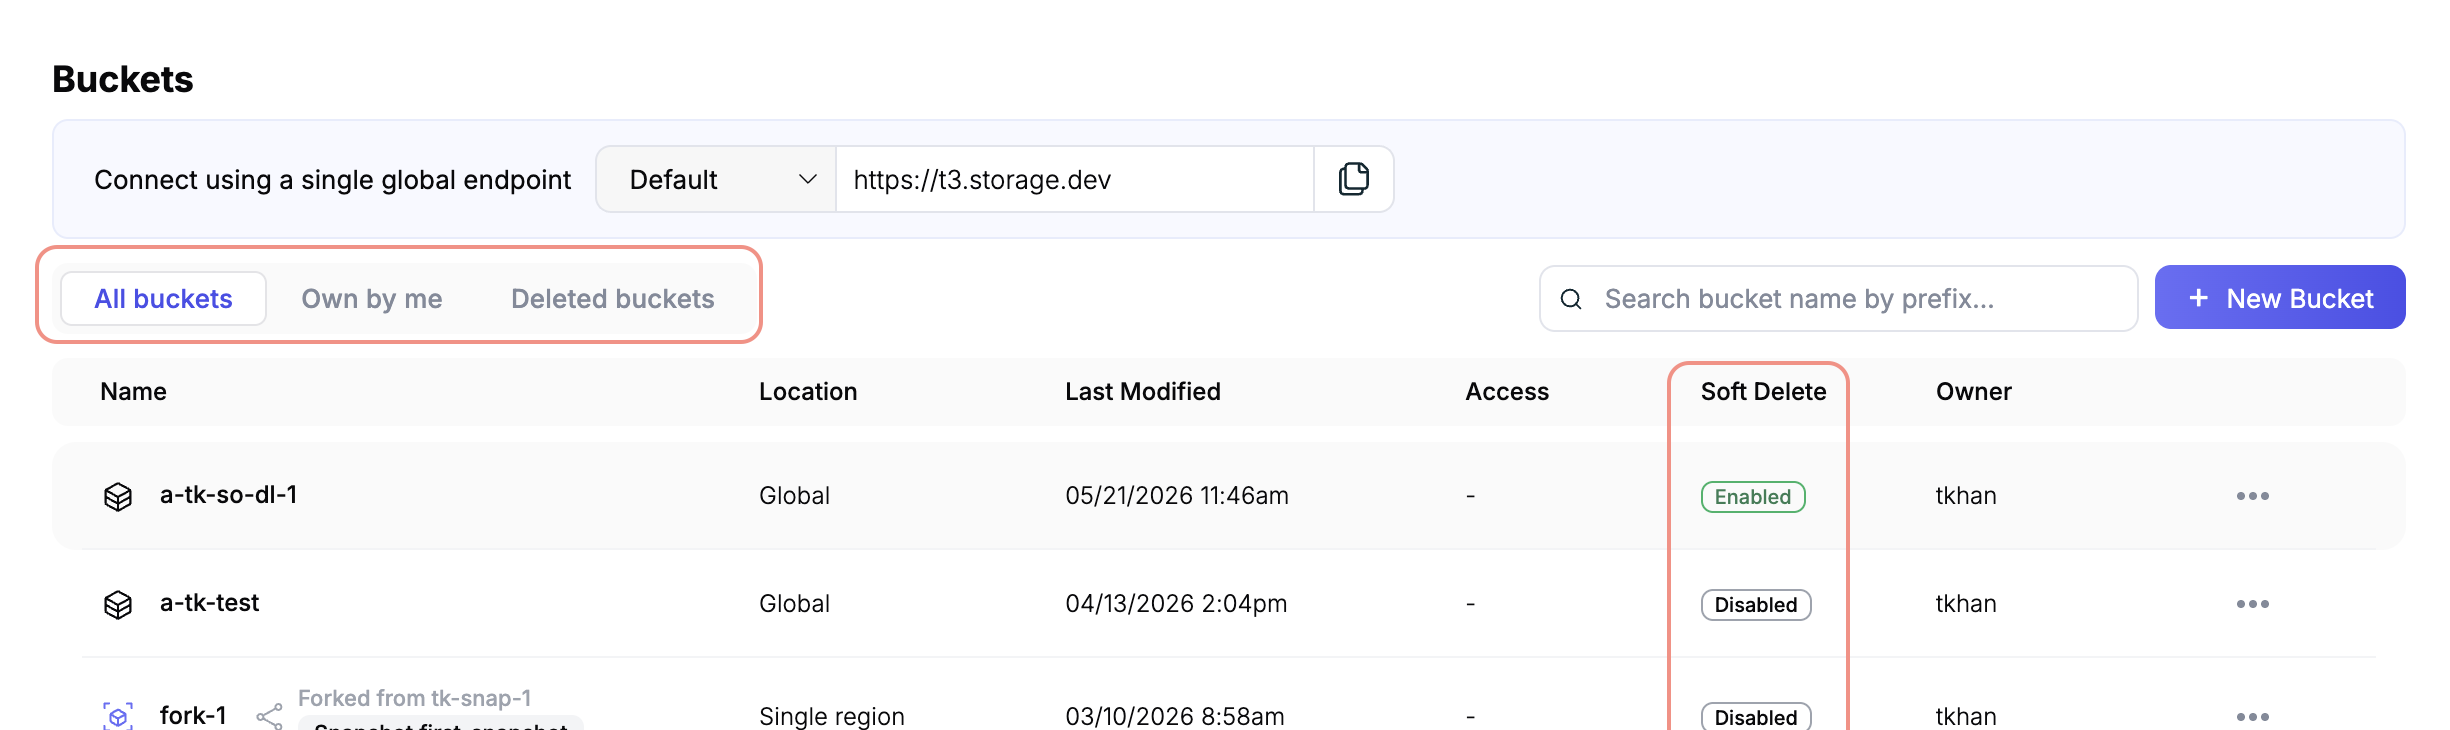Click the fork share icon beside fork-1

tap(269, 716)
